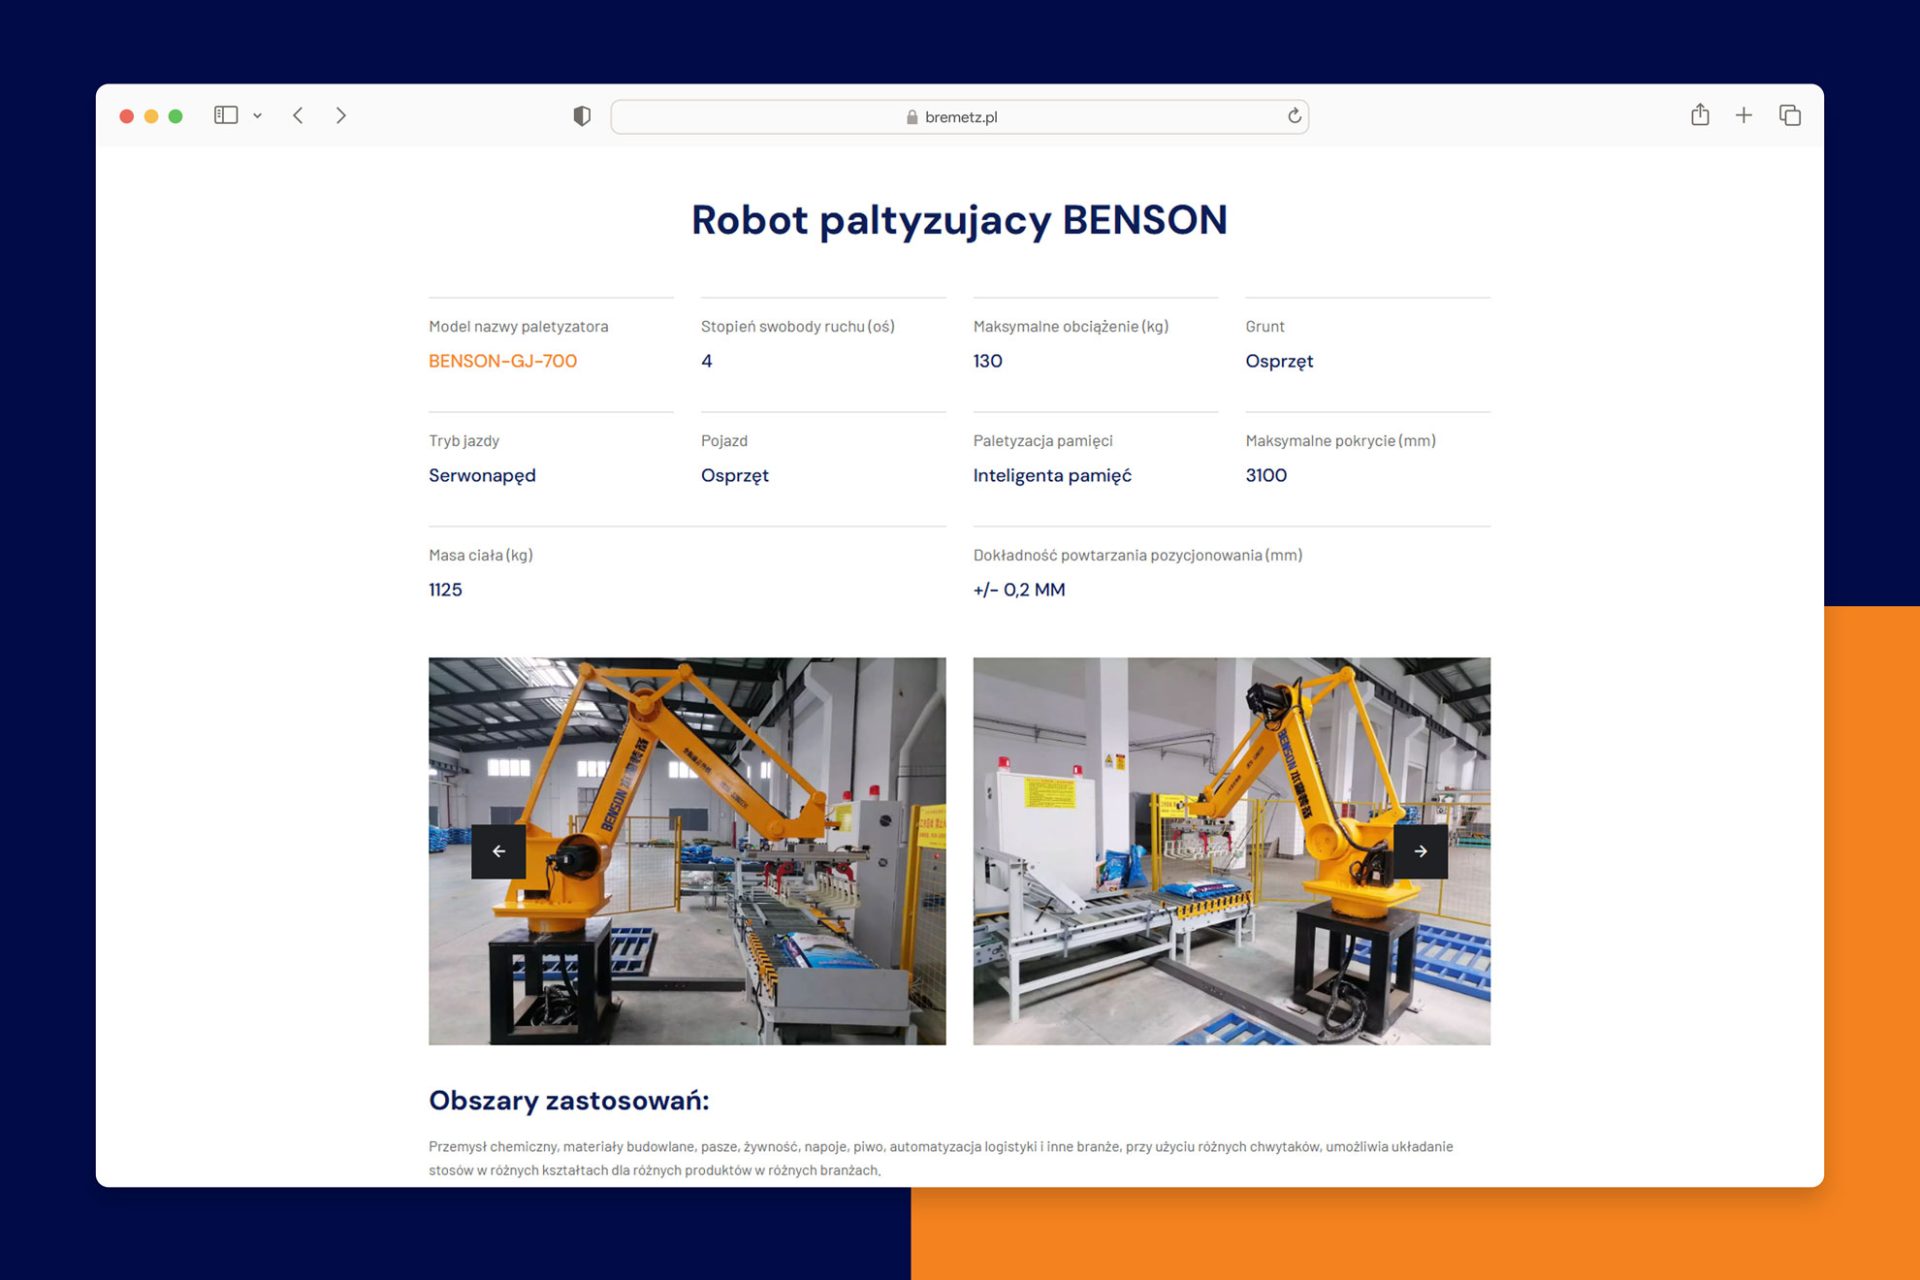Select the Osprzęt value under Pojazd
1920x1280 pixels.
(x=735, y=476)
